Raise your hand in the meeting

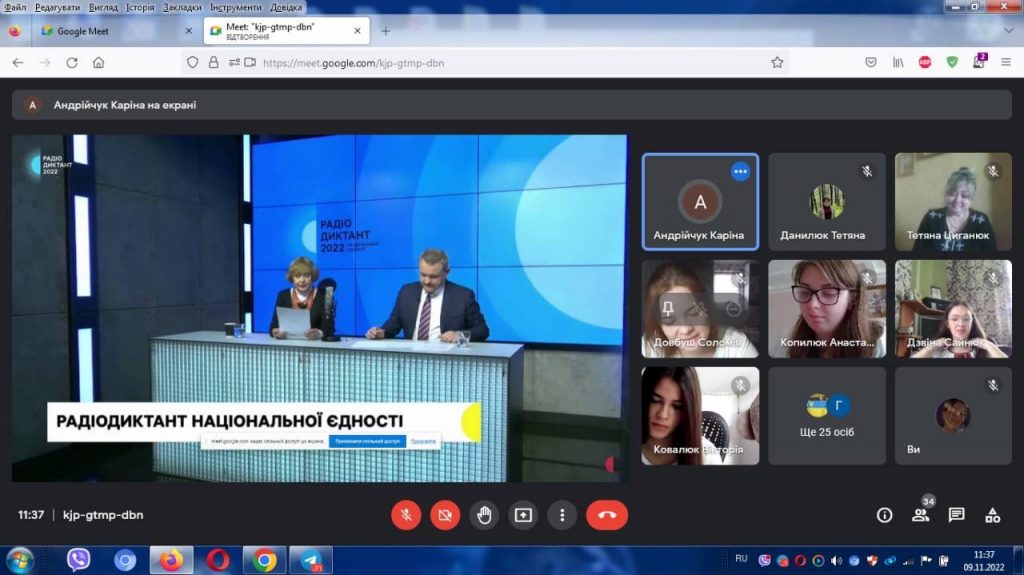point(484,515)
